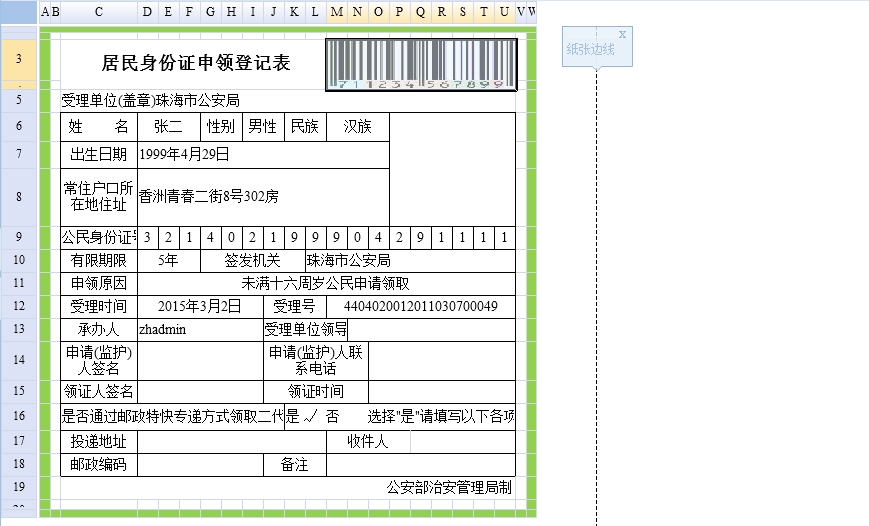
Task: Click the select-all corner of the sheet
Action: coord(19,12)
